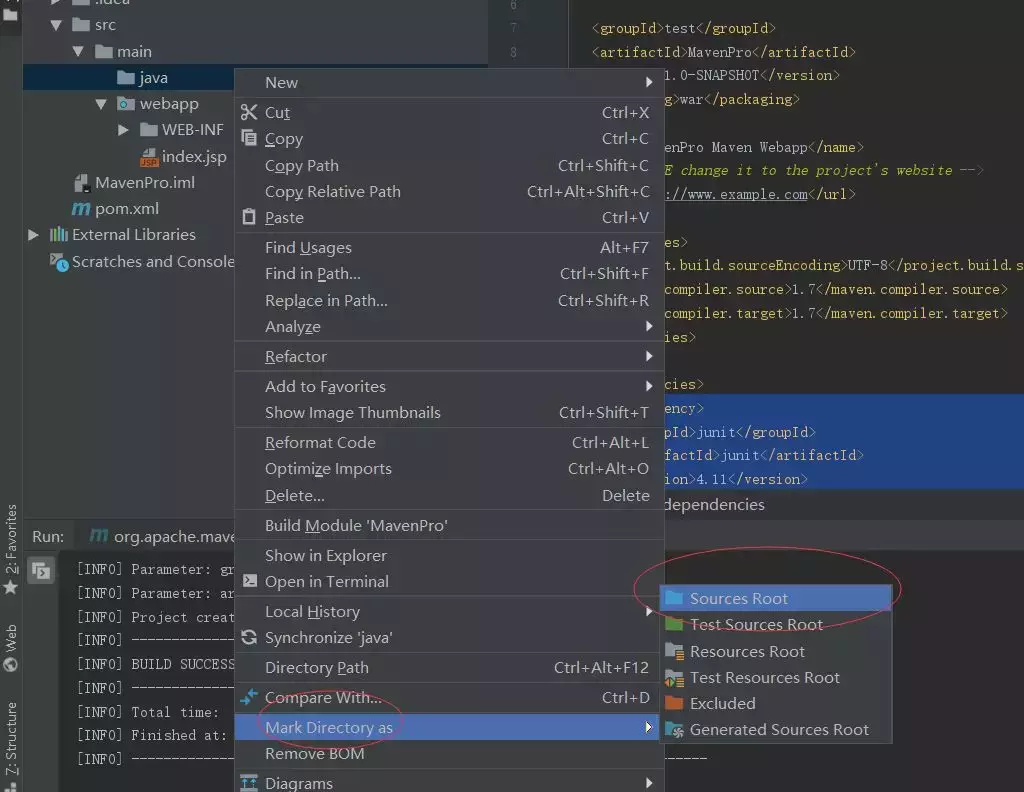Choose Remove BOM
1024x792 pixels.
pyautogui.click(x=449, y=753)
